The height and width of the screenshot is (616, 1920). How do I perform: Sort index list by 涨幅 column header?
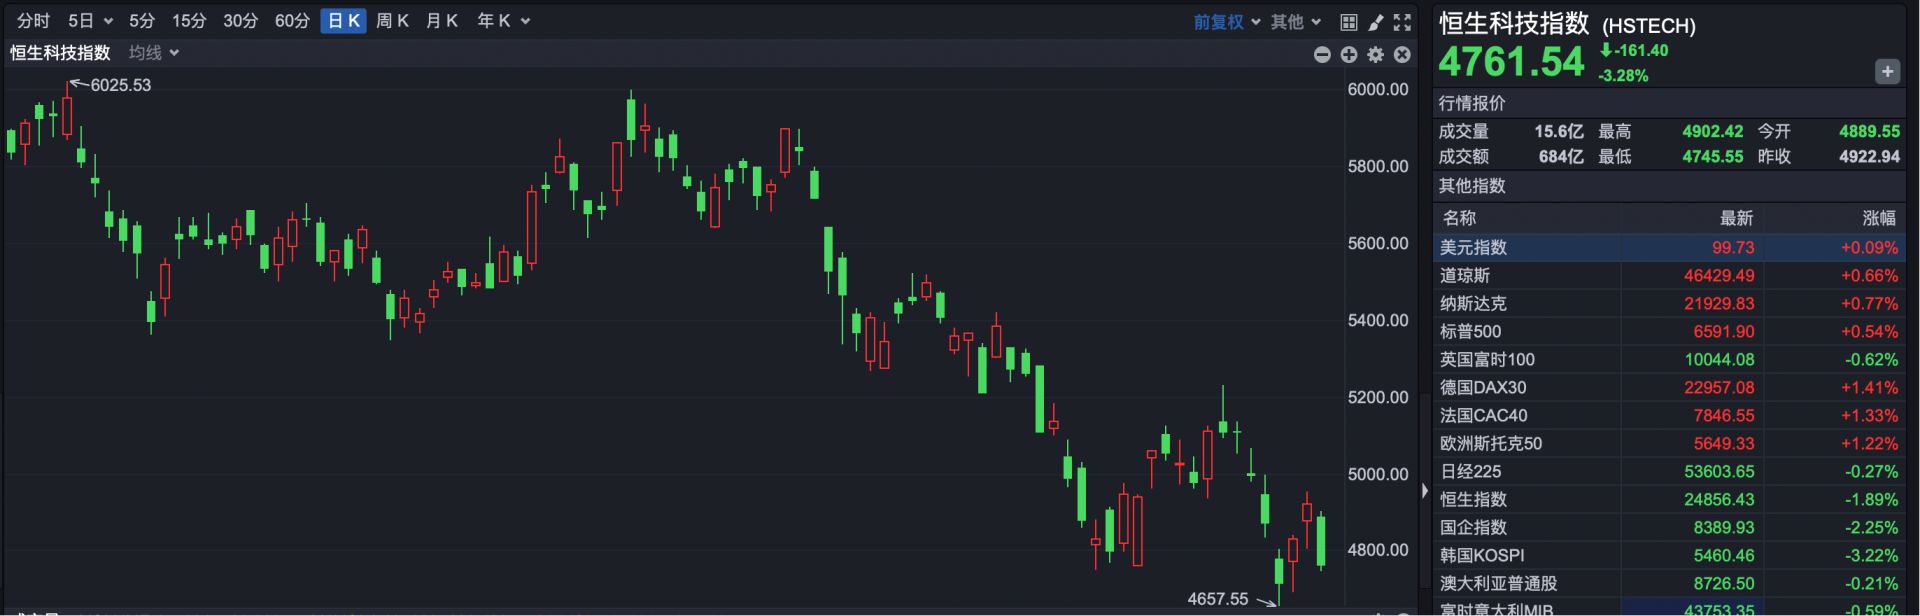pos(1878,218)
